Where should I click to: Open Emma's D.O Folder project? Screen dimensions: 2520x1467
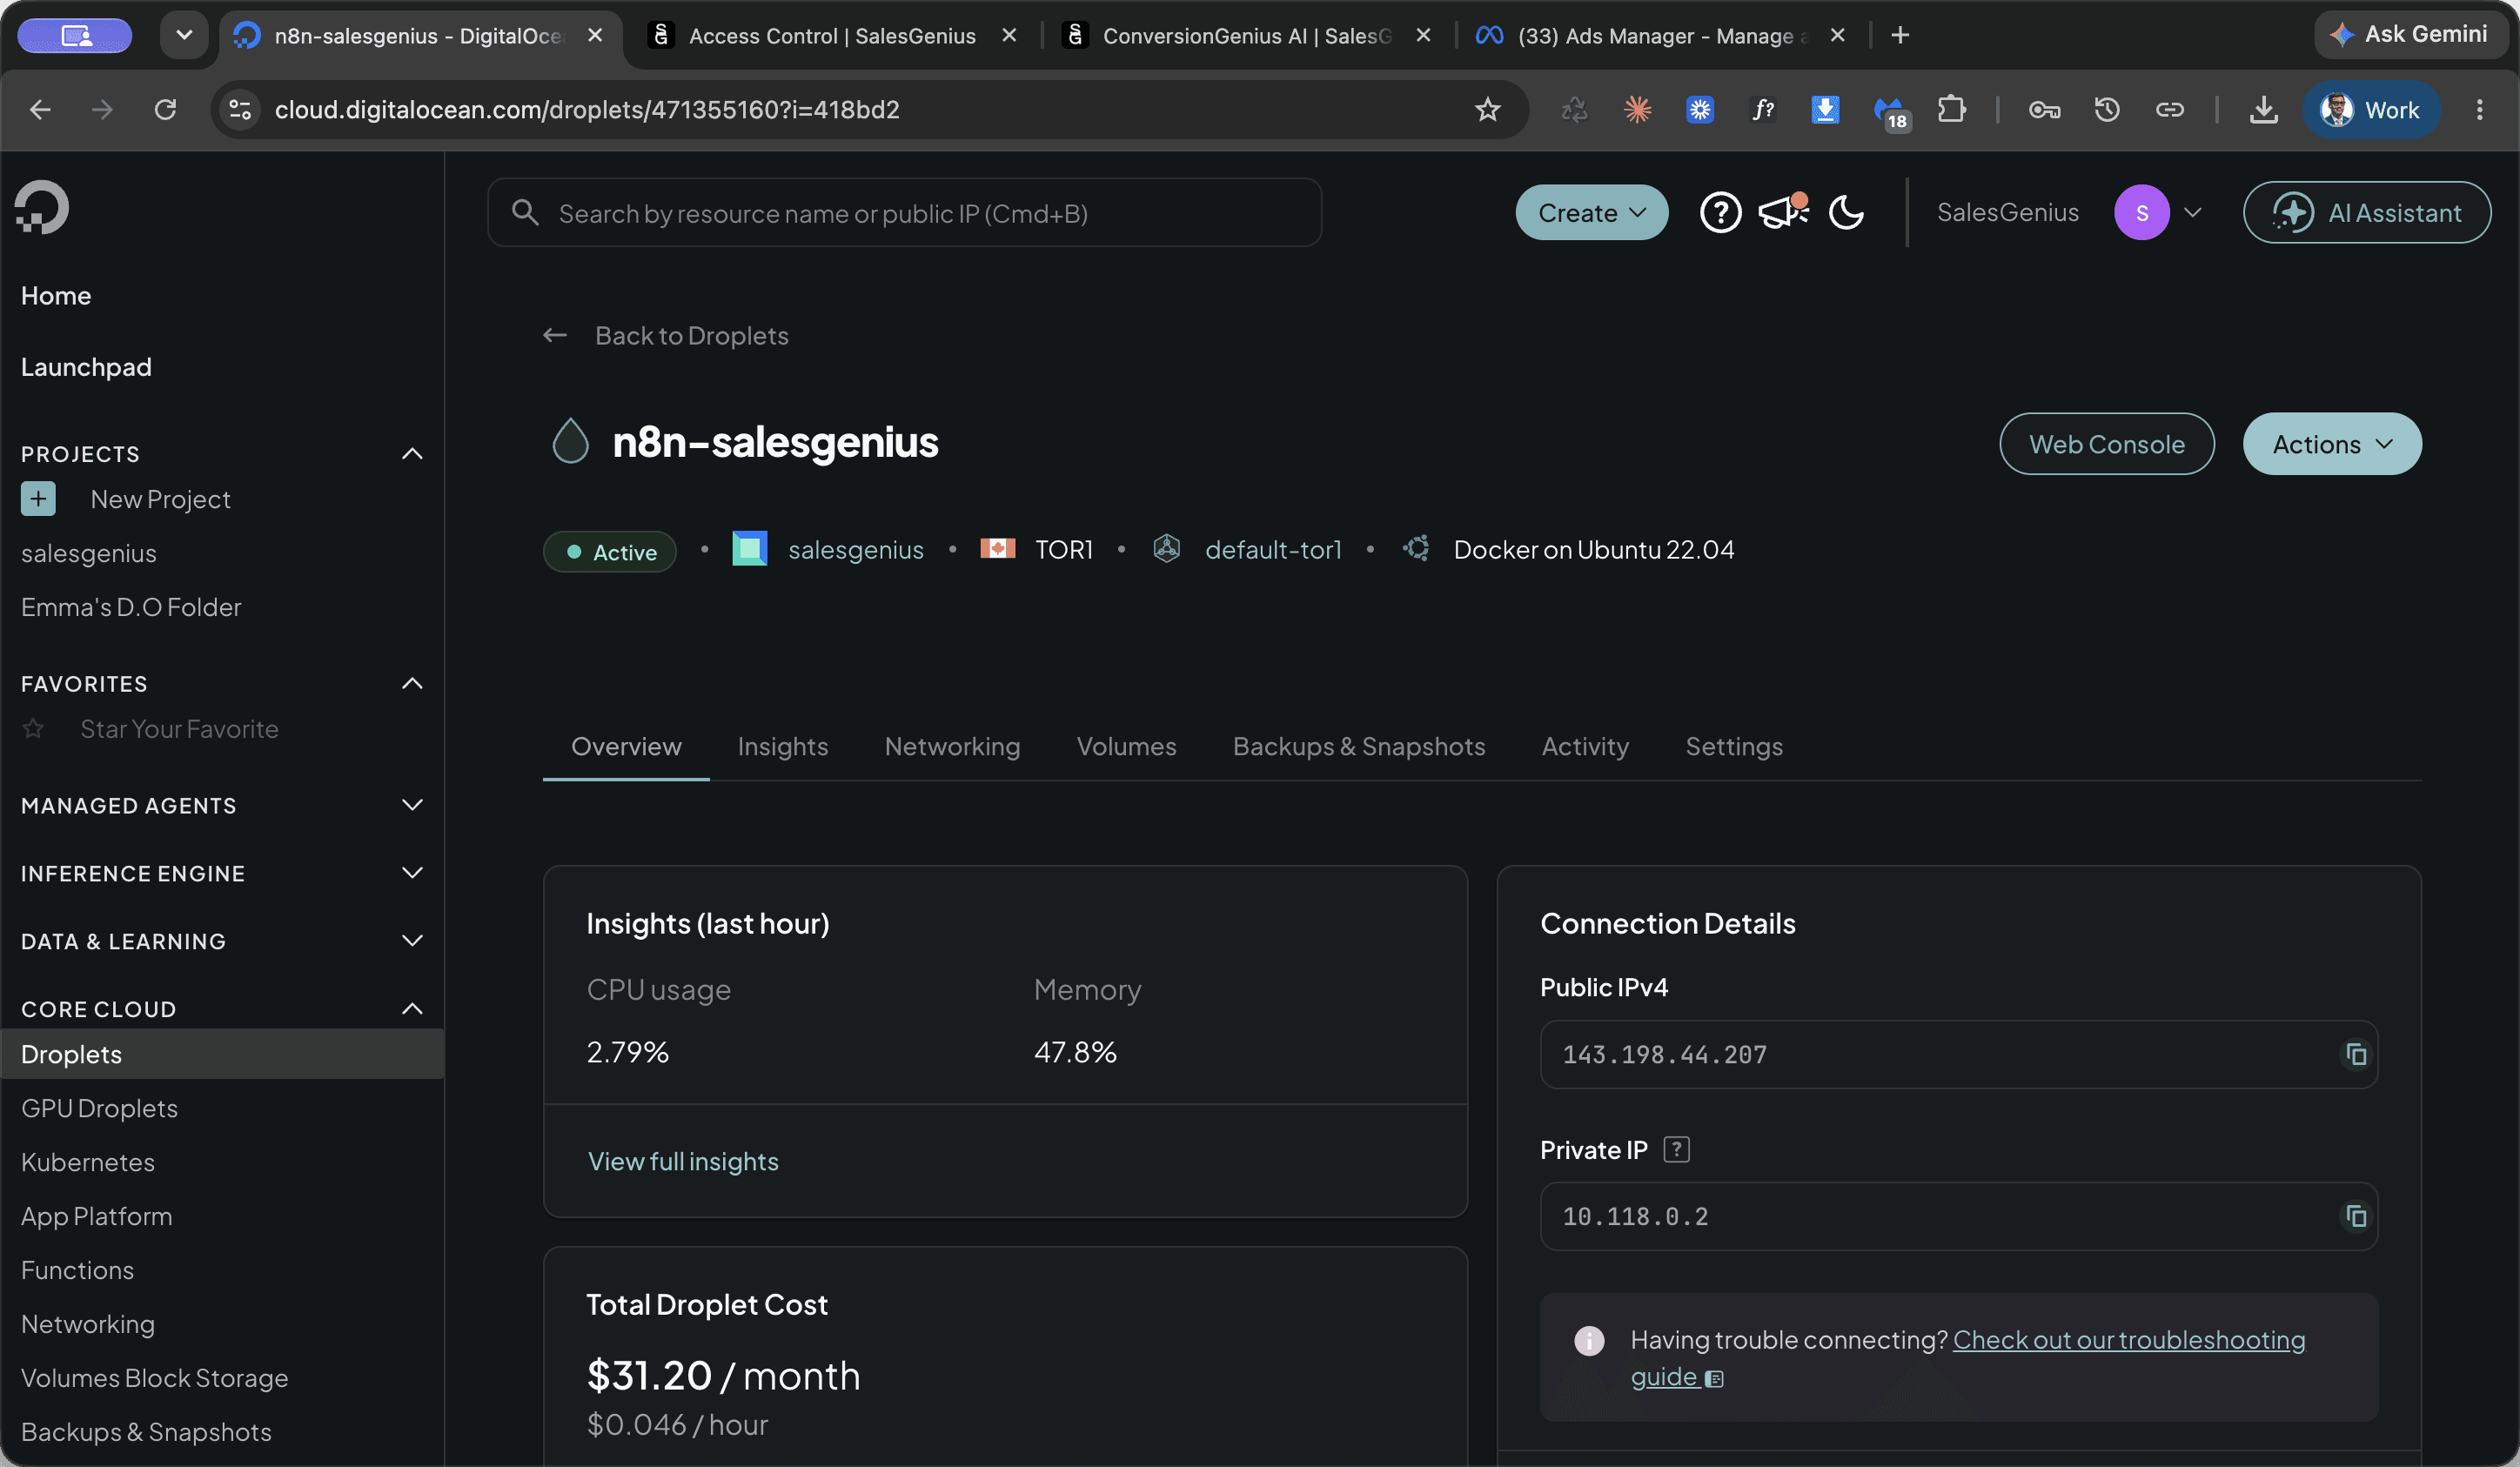(131, 607)
